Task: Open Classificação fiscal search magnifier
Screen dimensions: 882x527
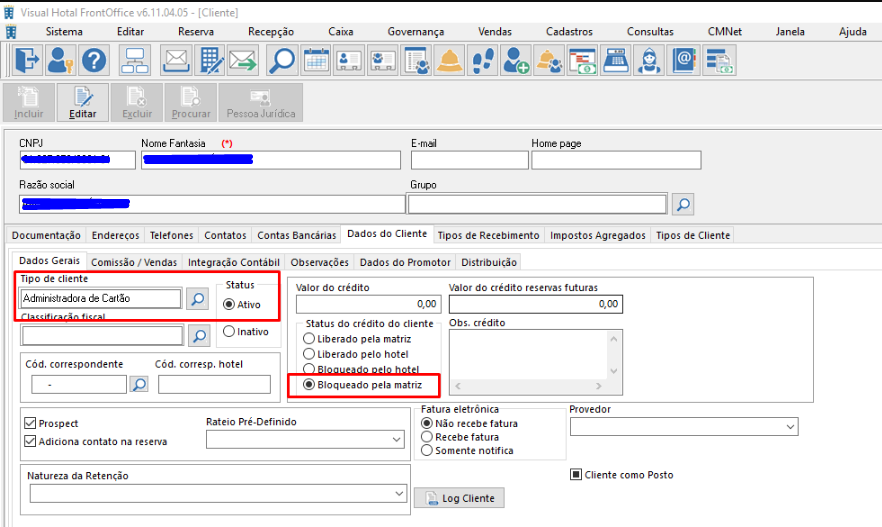Action: (199, 336)
